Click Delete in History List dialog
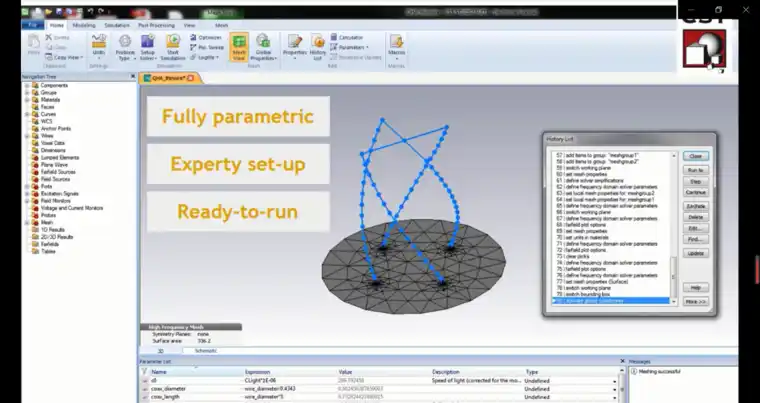Image resolution: width=760 pixels, height=403 pixels. [696, 217]
